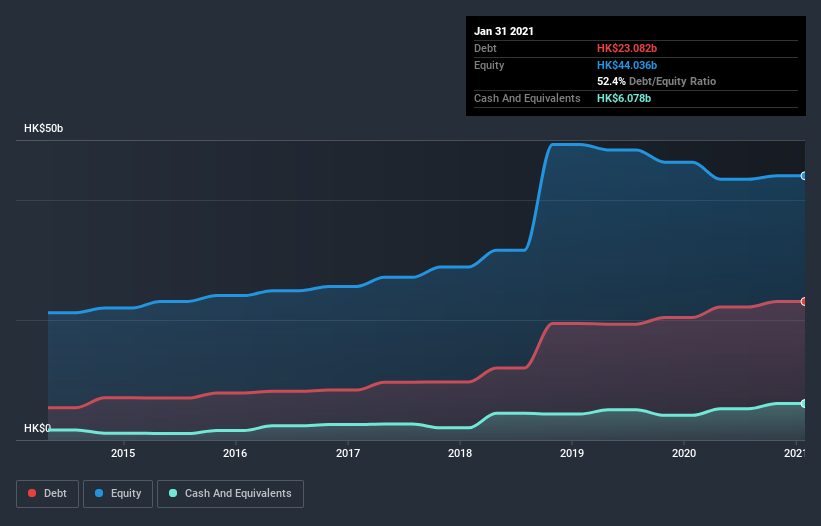Select the Equity endpoint marker on chart

click(x=804, y=176)
